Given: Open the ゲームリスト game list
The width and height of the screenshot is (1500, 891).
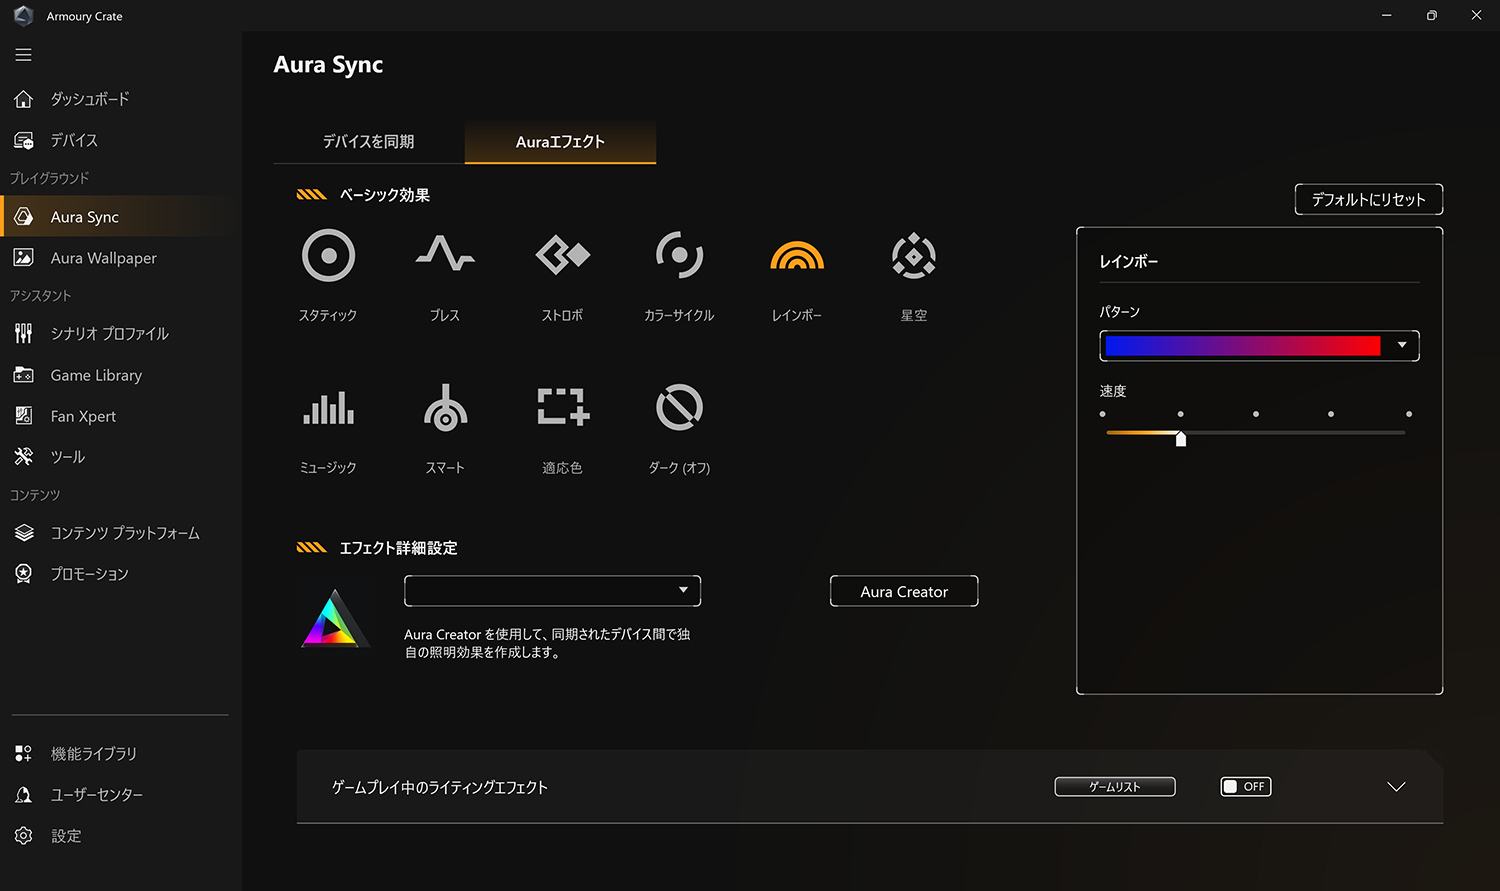Looking at the screenshot, I should (1114, 787).
